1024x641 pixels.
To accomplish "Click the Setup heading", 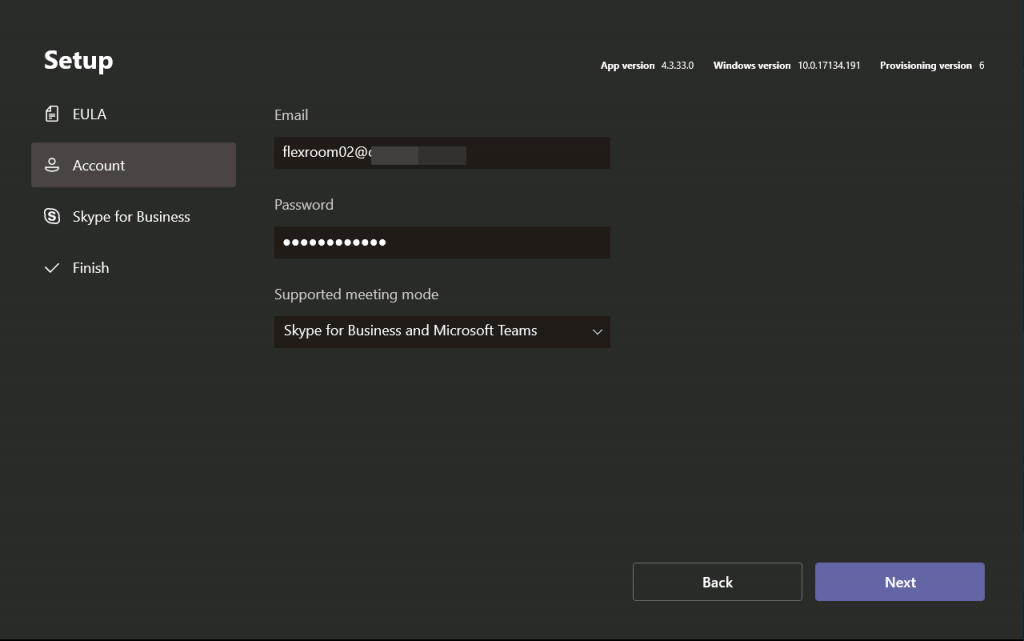I will point(78,60).
